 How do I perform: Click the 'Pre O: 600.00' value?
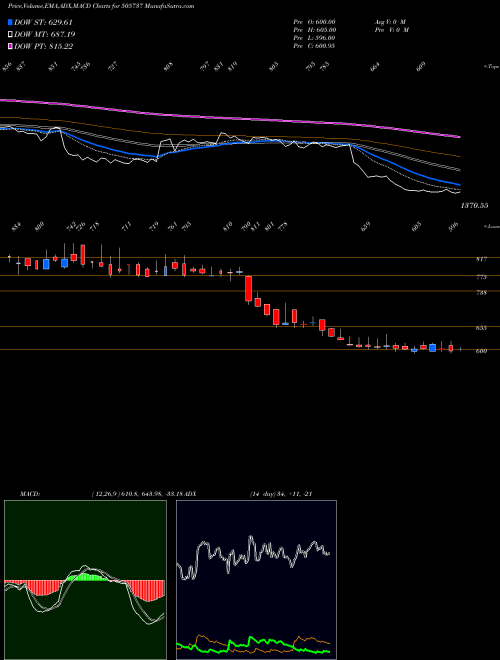pyautogui.click(x=314, y=22)
